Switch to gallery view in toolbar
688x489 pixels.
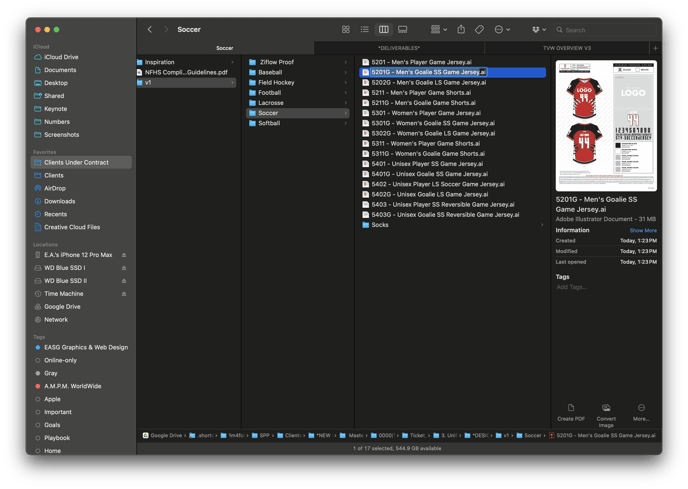pos(402,30)
